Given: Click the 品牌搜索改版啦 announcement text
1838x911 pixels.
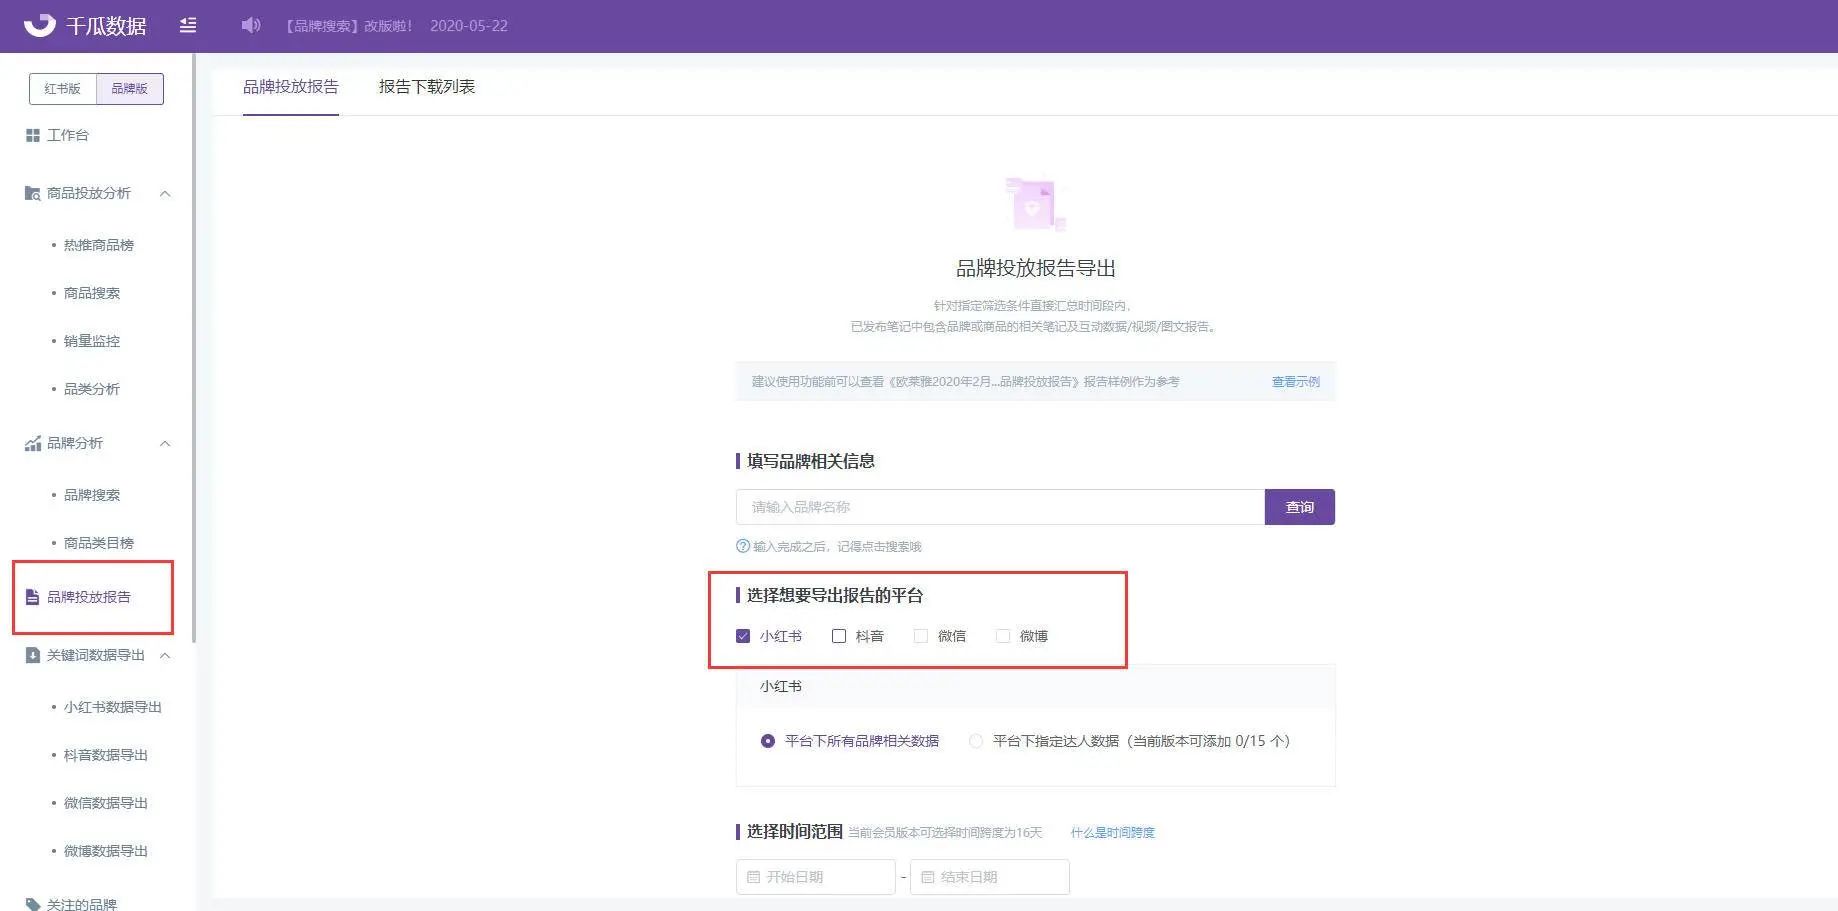Looking at the screenshot, I should (x=349, y=26).
